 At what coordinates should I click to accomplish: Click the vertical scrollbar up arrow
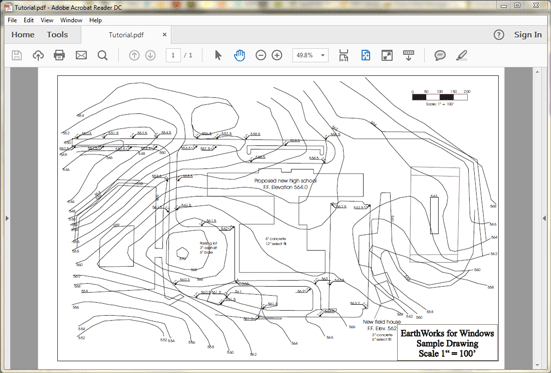tap(537, 72)
